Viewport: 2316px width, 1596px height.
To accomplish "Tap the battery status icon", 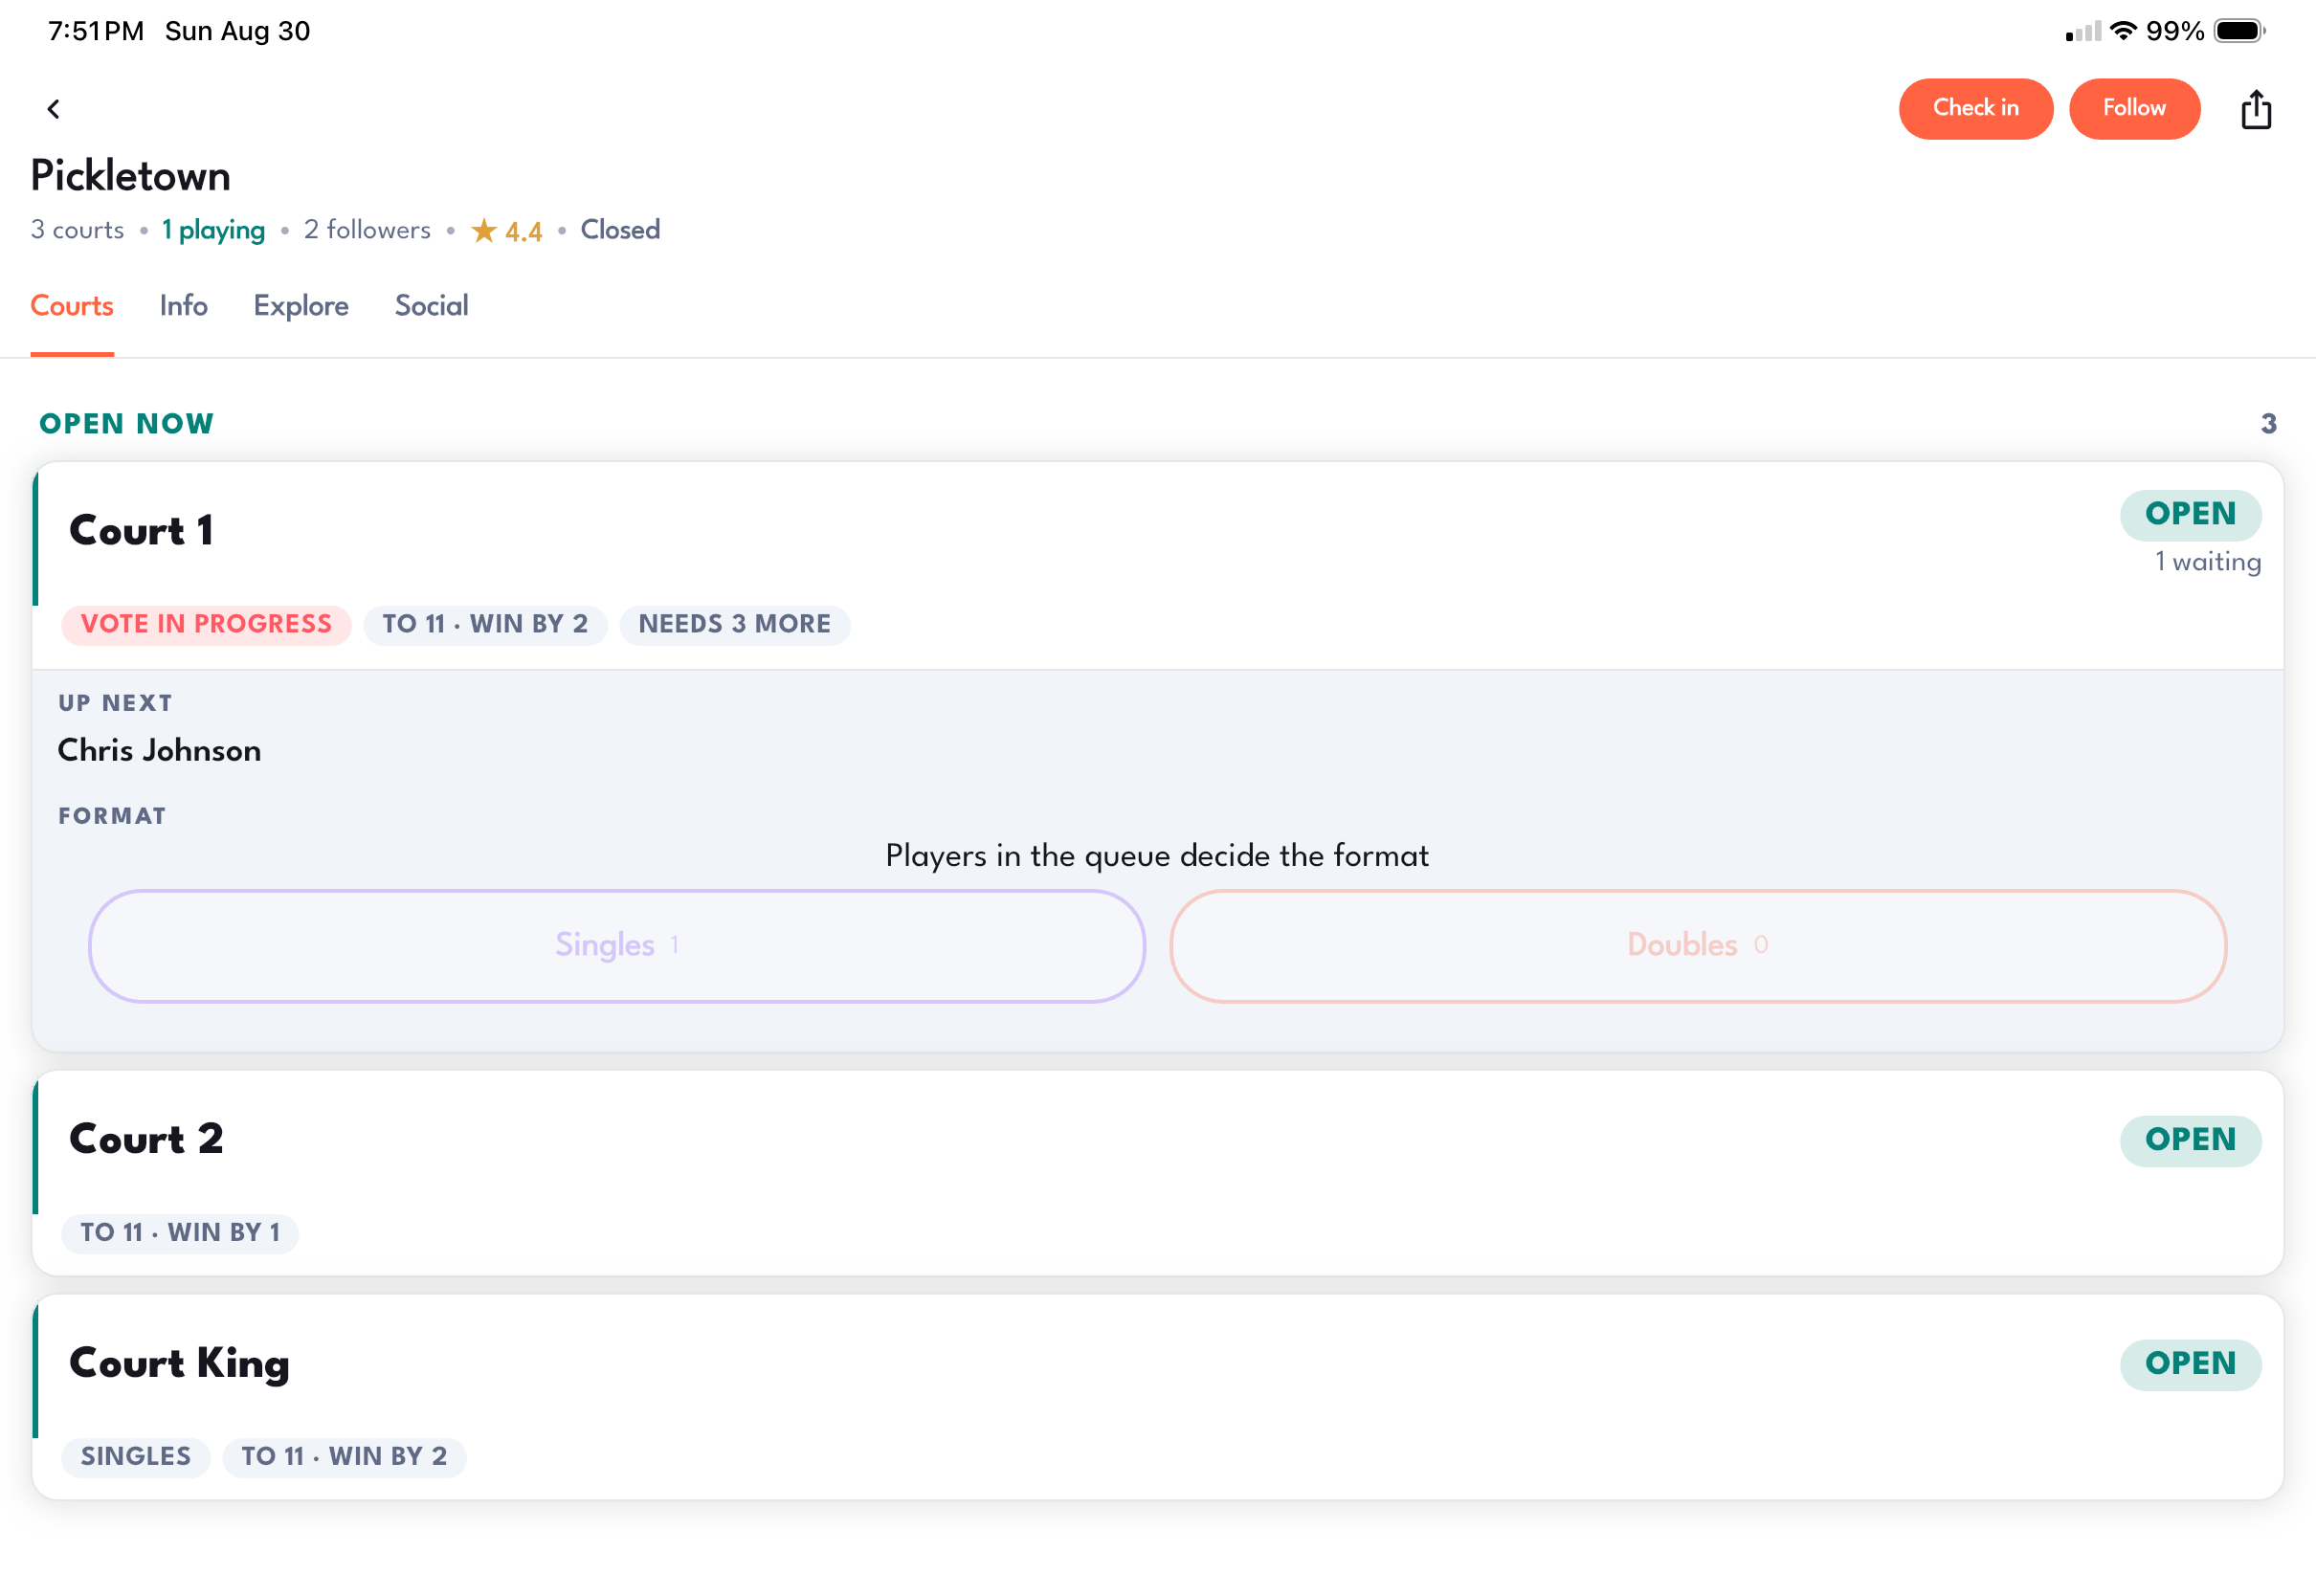I will [2240, 31].
